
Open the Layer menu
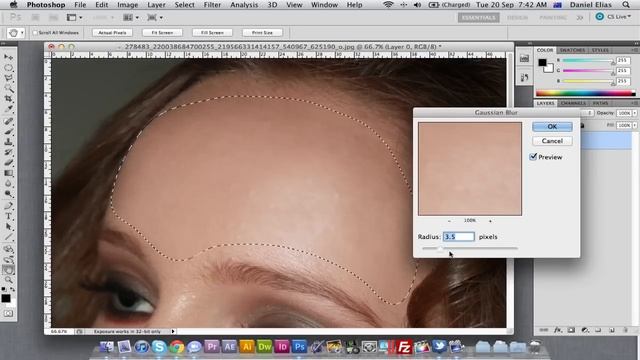point(156,5)
